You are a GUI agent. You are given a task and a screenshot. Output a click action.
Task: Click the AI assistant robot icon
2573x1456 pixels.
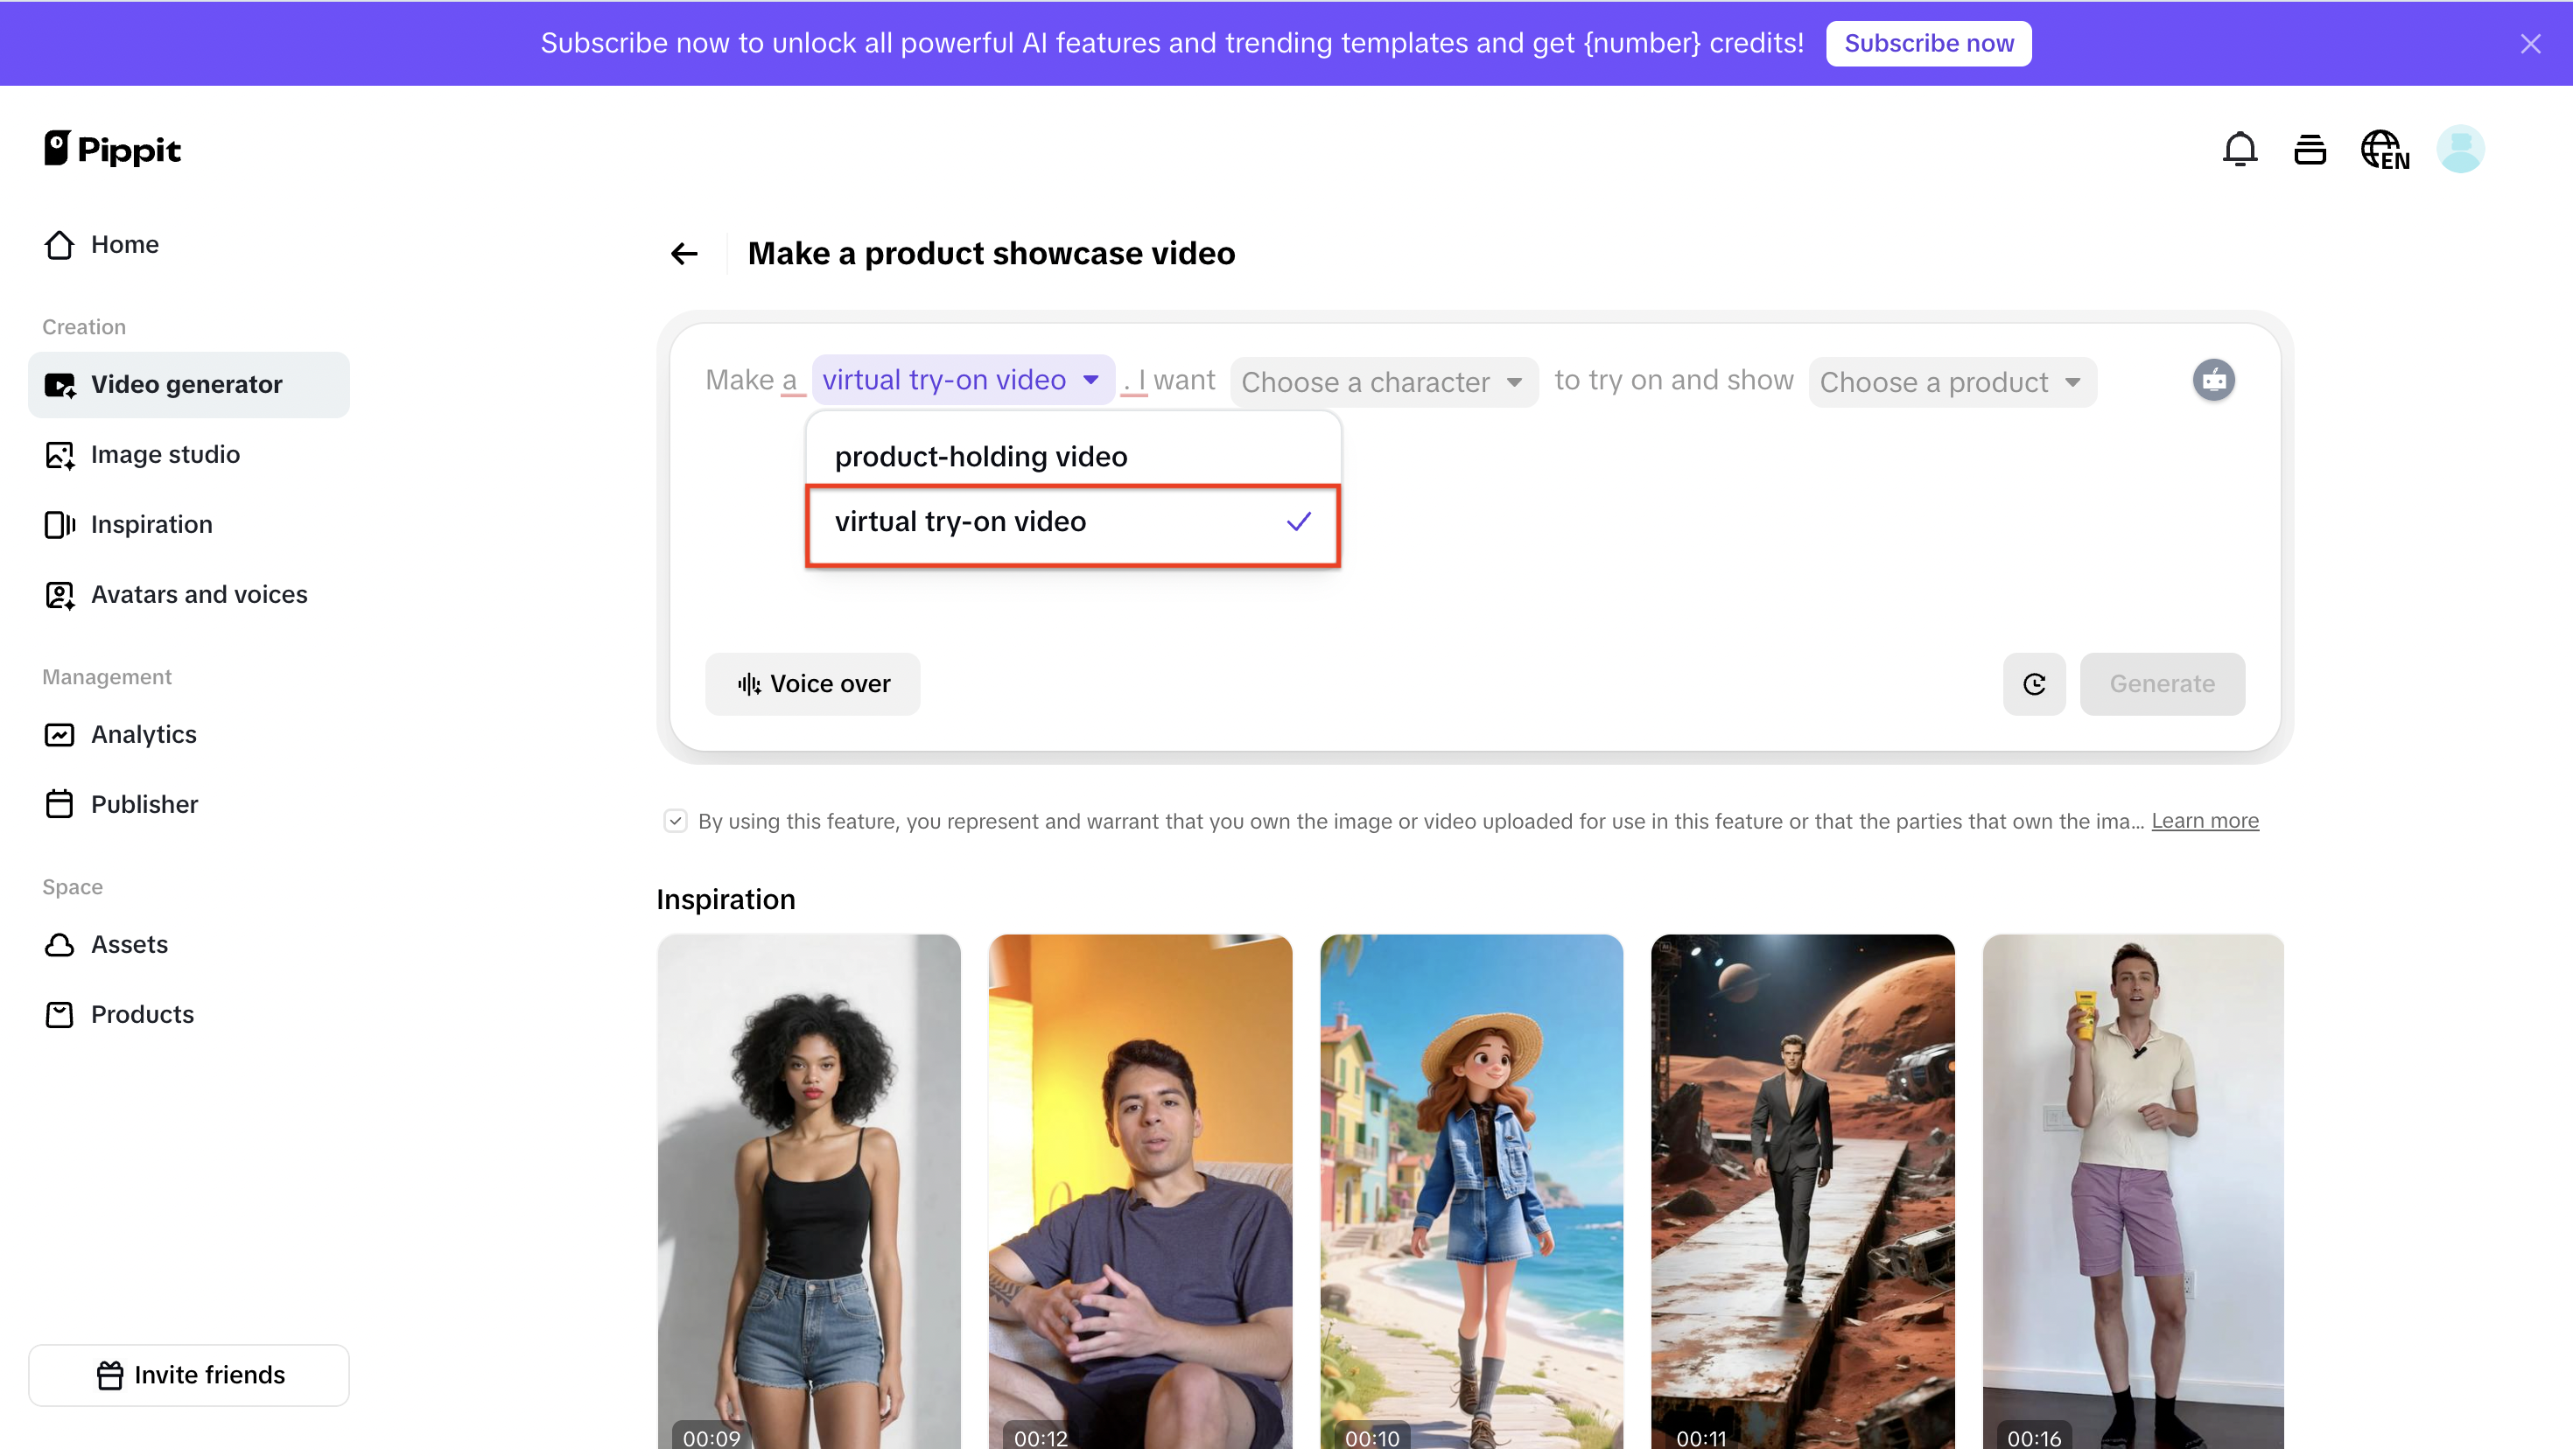(x=2215, y=380)
